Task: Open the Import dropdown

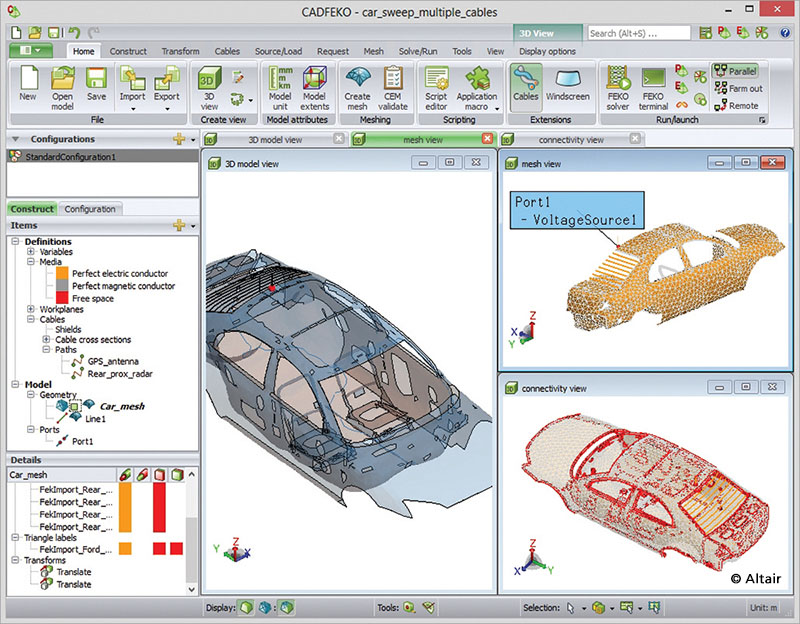Action: pos(133,109)
